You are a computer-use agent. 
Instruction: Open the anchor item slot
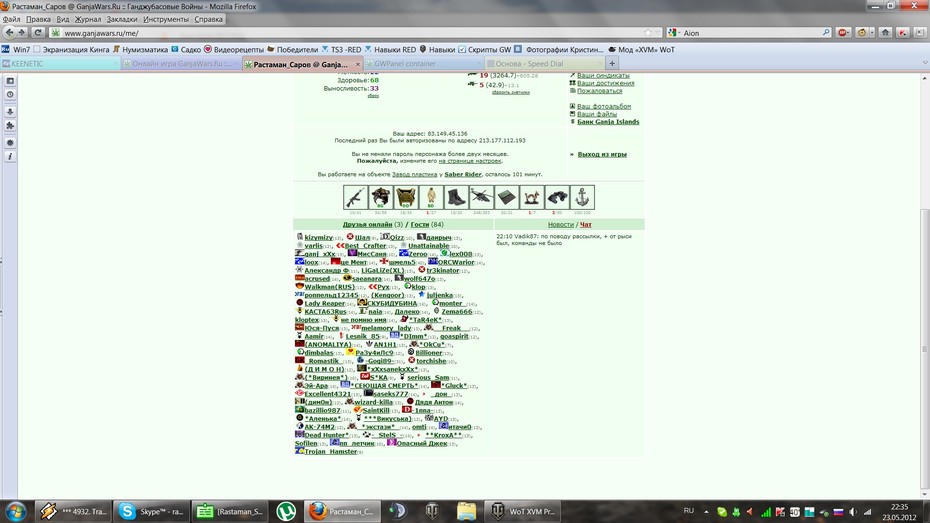582,197
